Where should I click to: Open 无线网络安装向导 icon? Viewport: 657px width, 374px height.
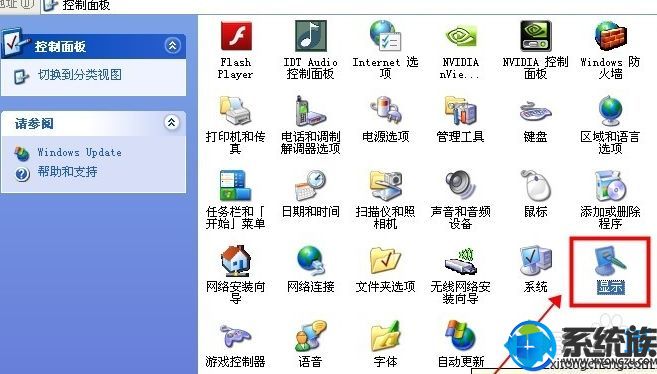click(x=460, y=261)
